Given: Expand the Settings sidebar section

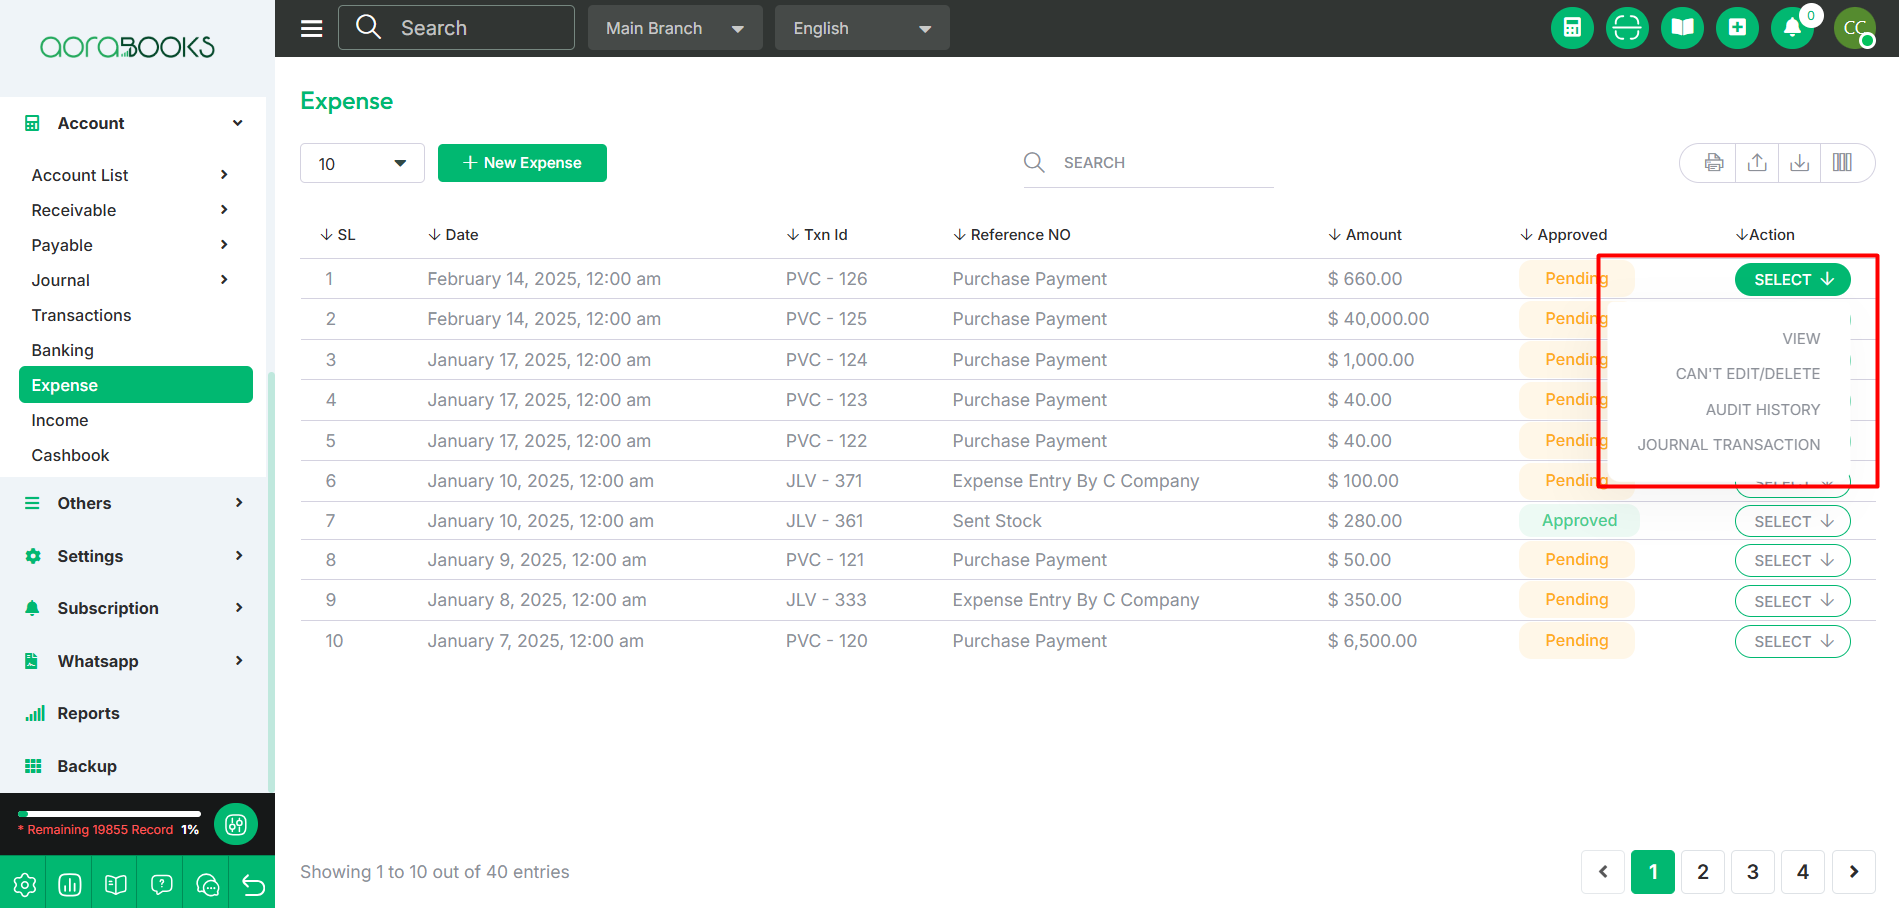Looking at the screenshot, I should tap(135, 556).
